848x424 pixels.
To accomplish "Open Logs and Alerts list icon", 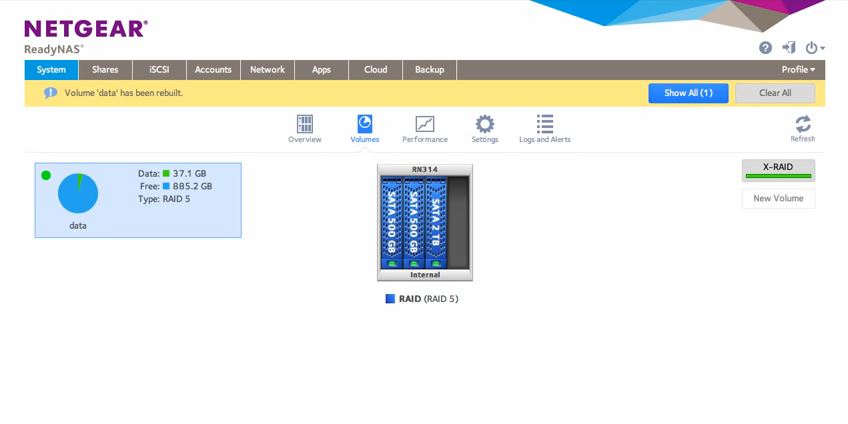I will click(545, 124).
